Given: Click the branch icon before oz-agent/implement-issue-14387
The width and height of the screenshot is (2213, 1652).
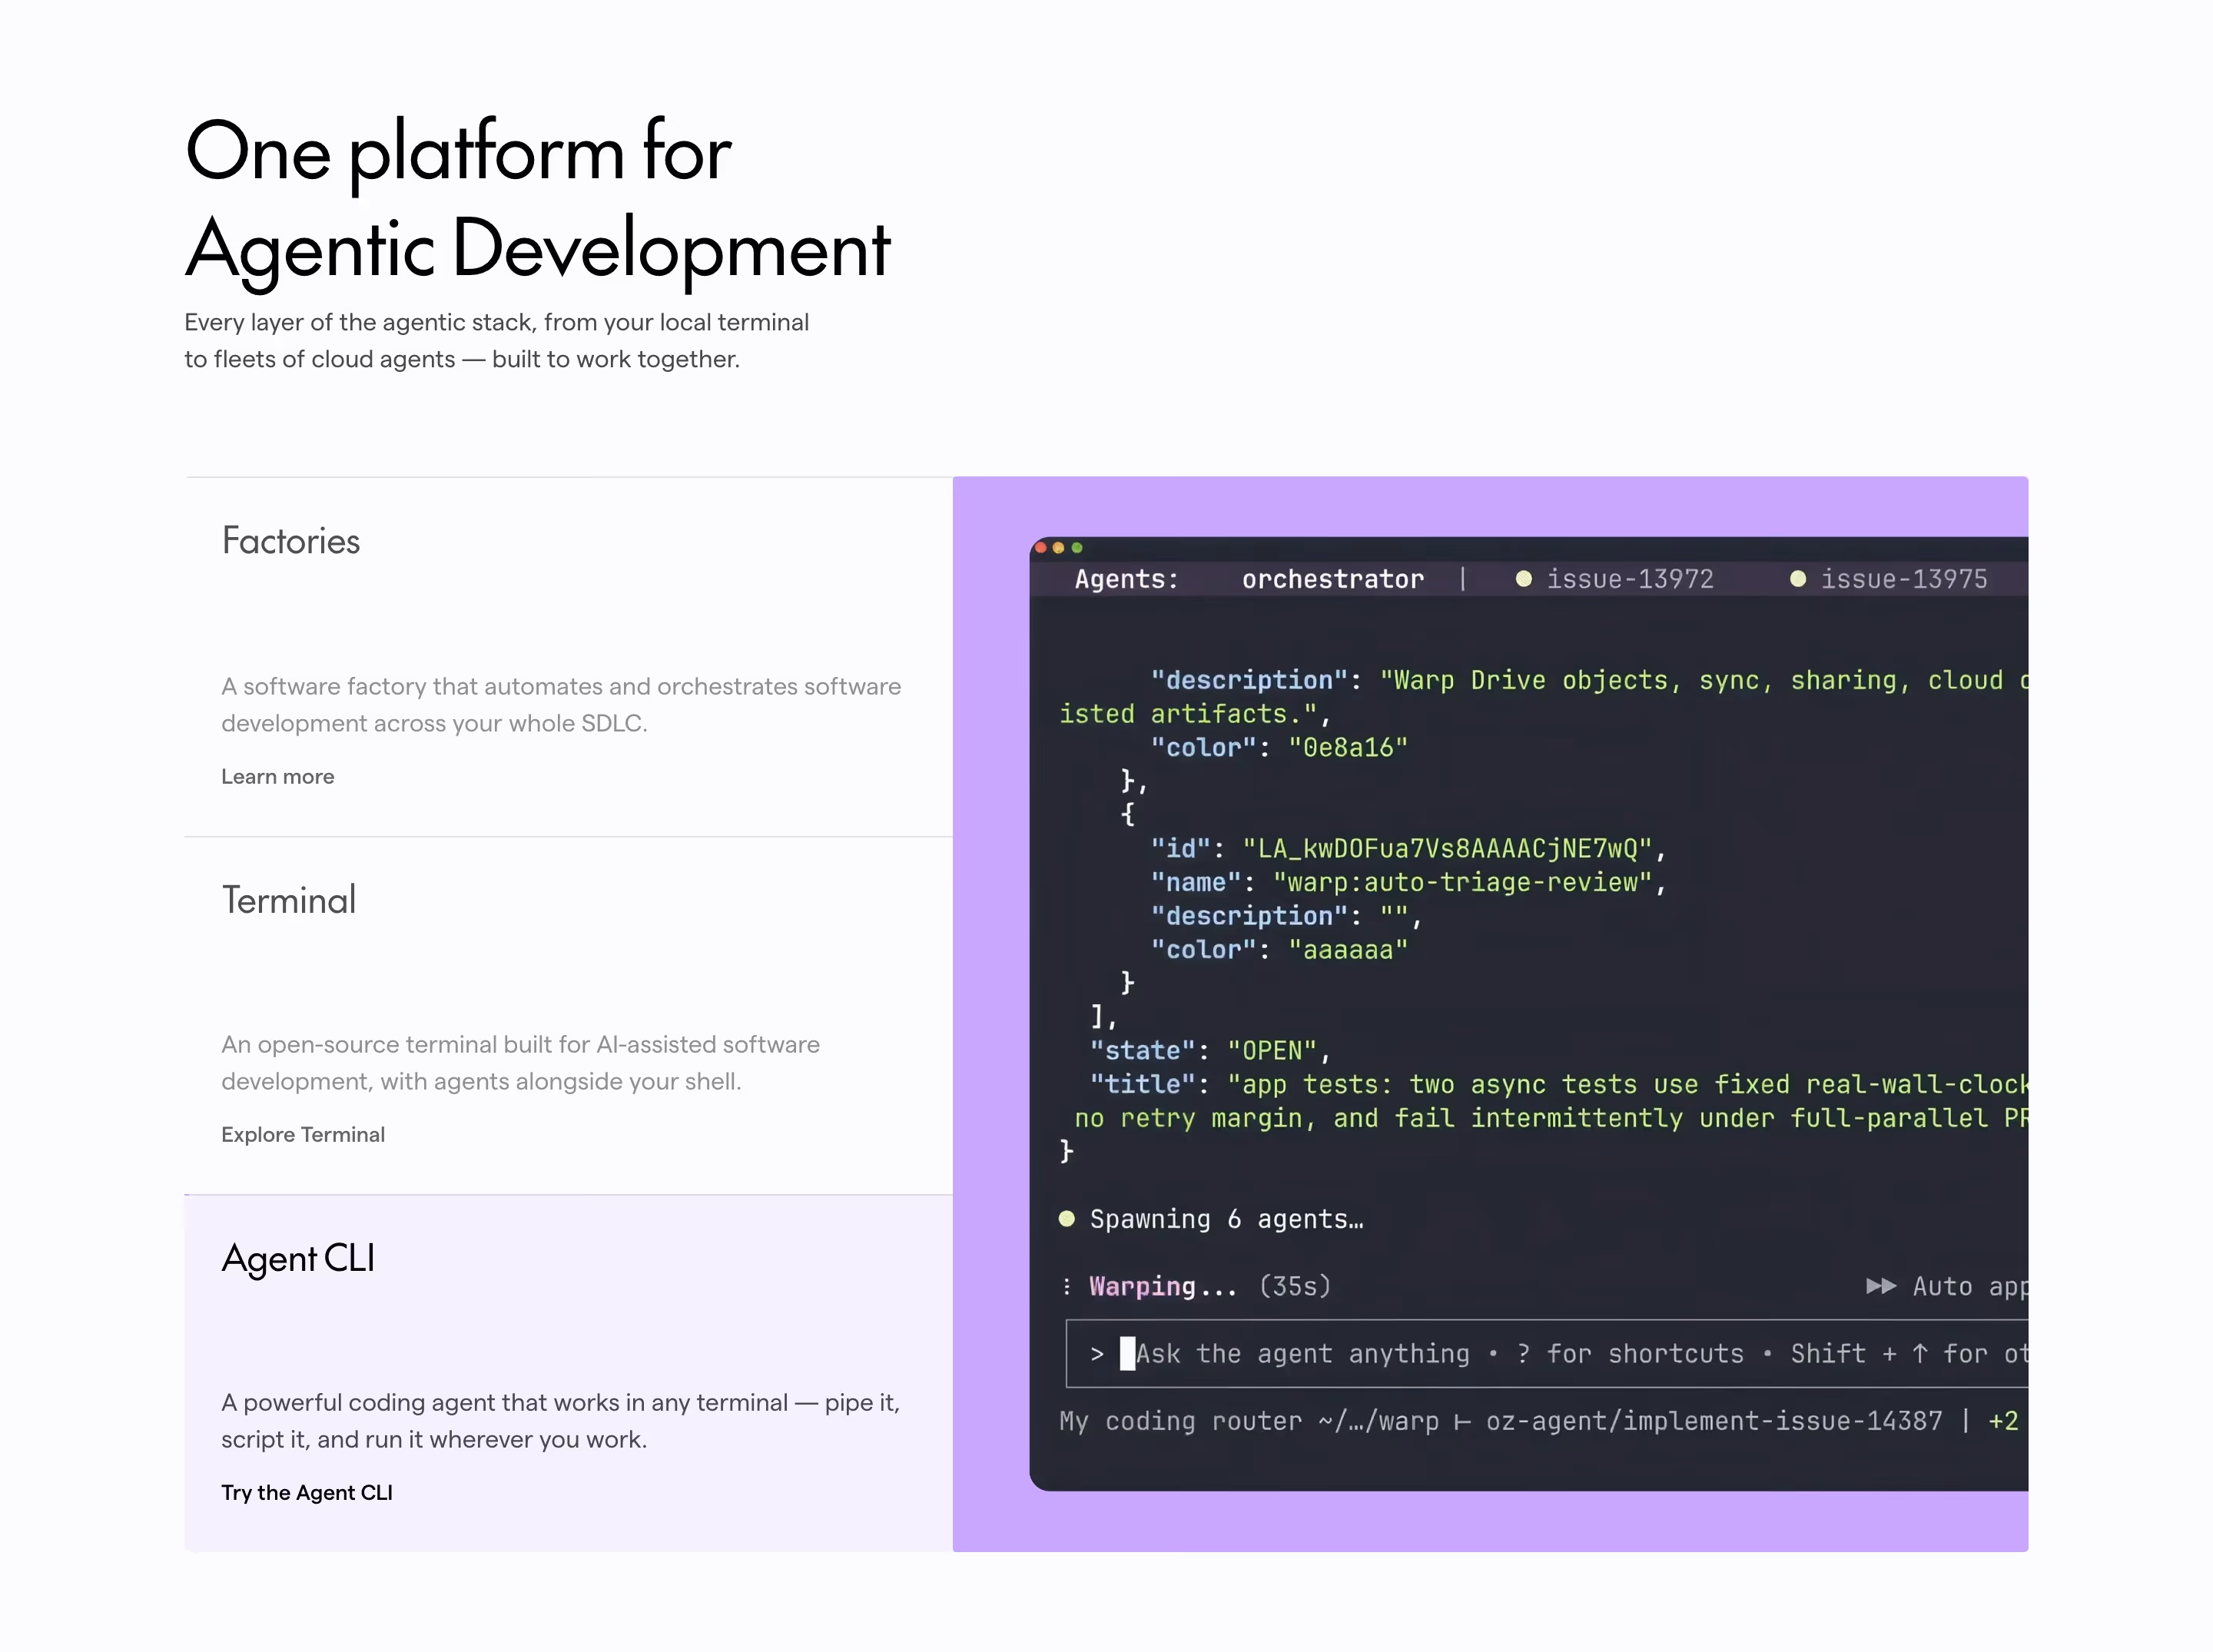Looking at the screenshot, I should click(1462, 1422).
